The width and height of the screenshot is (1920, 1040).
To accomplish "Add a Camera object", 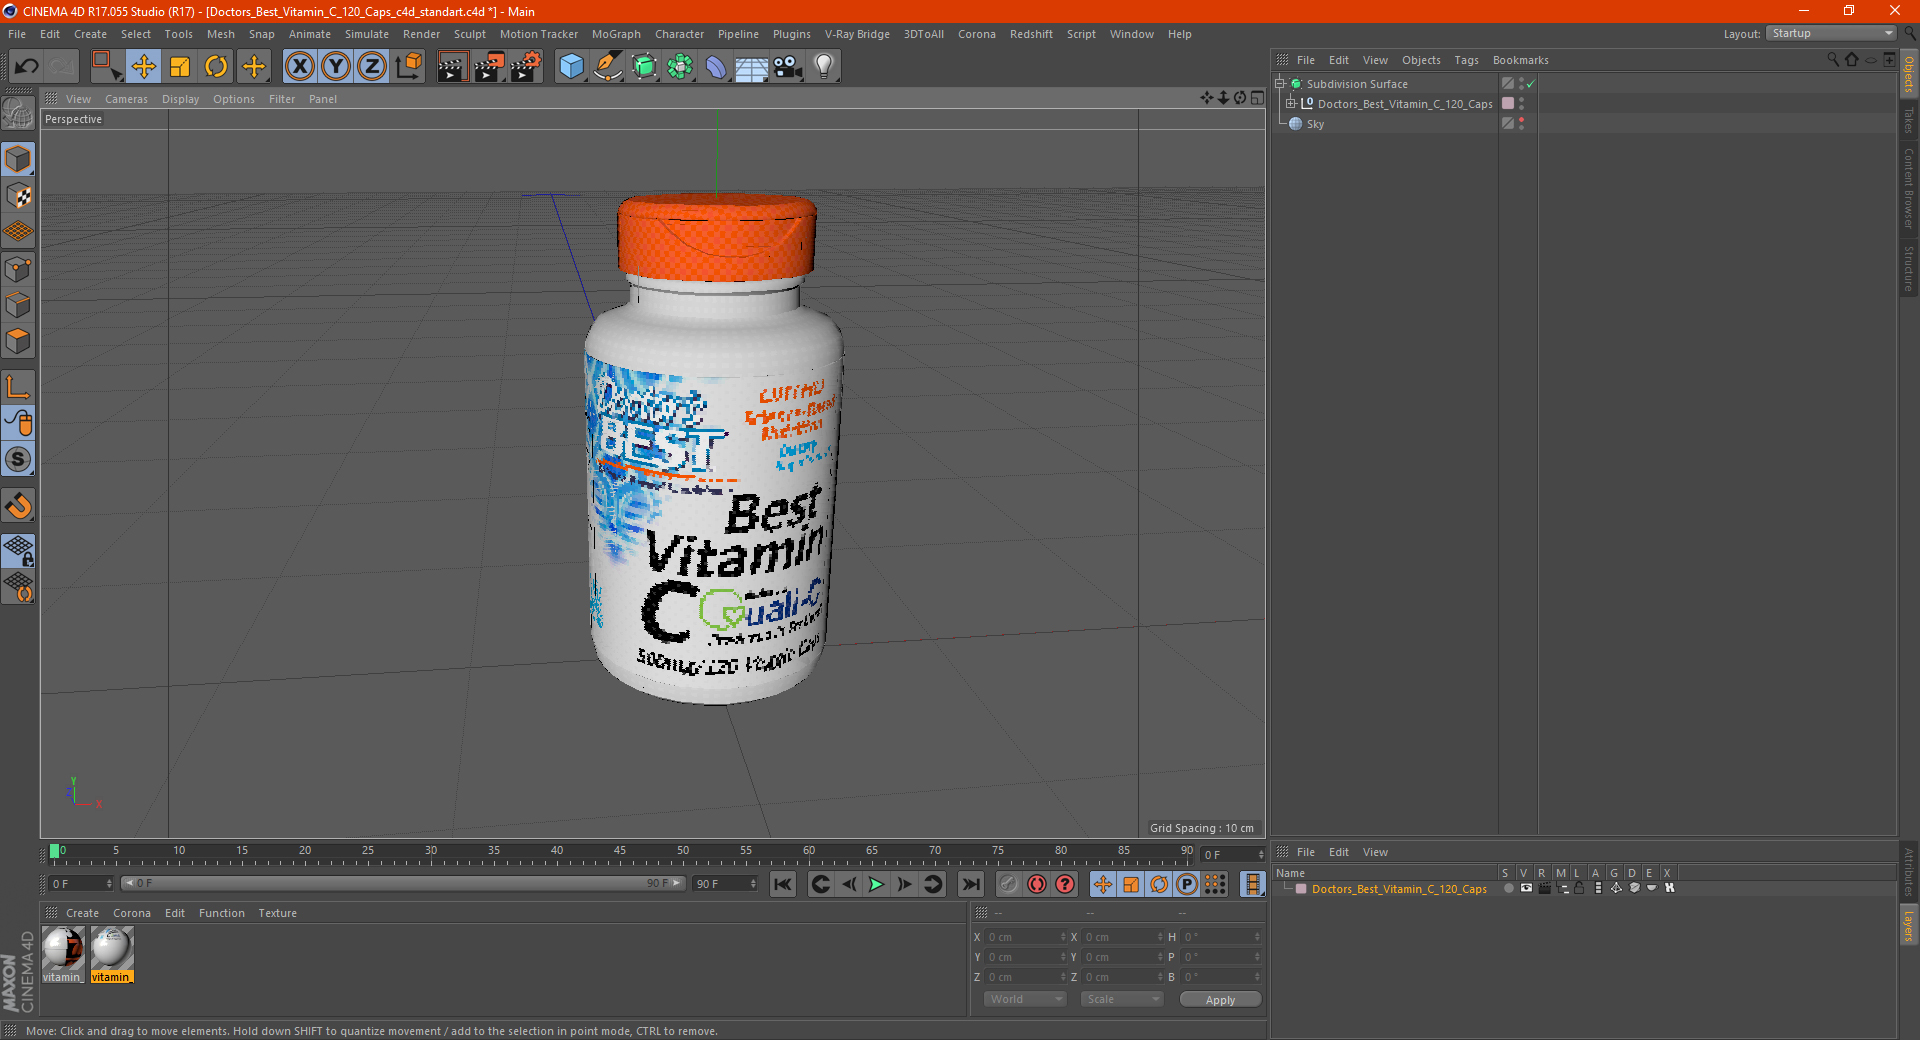I will [788, 67].
